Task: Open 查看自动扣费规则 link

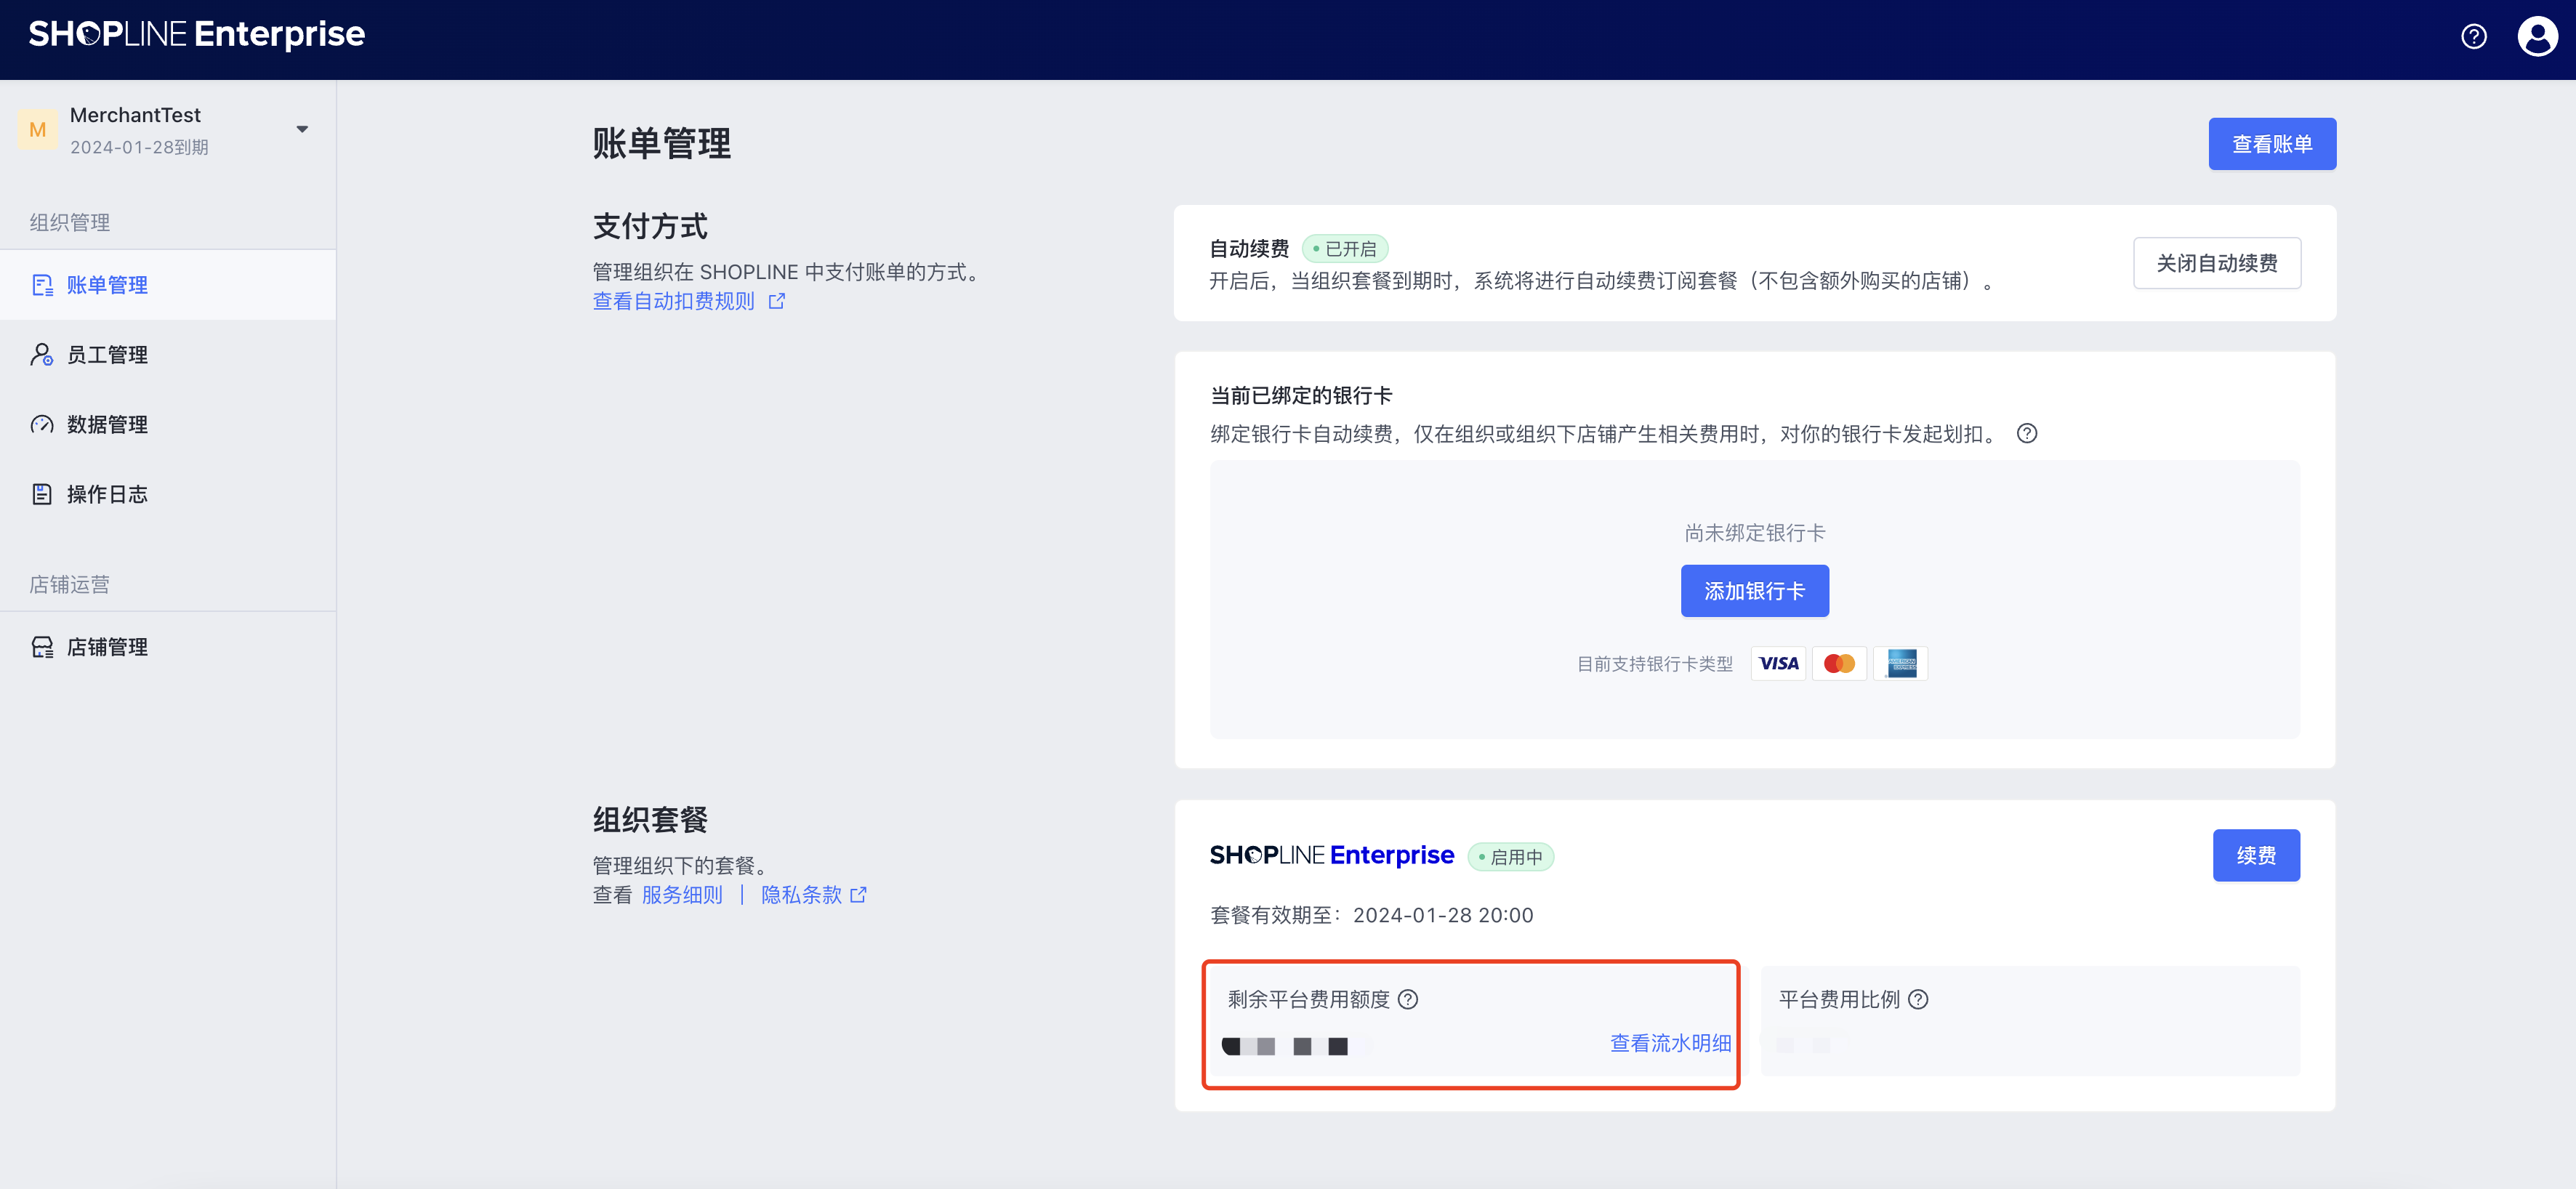Action: pyautogui.click(x=674, y=301)
